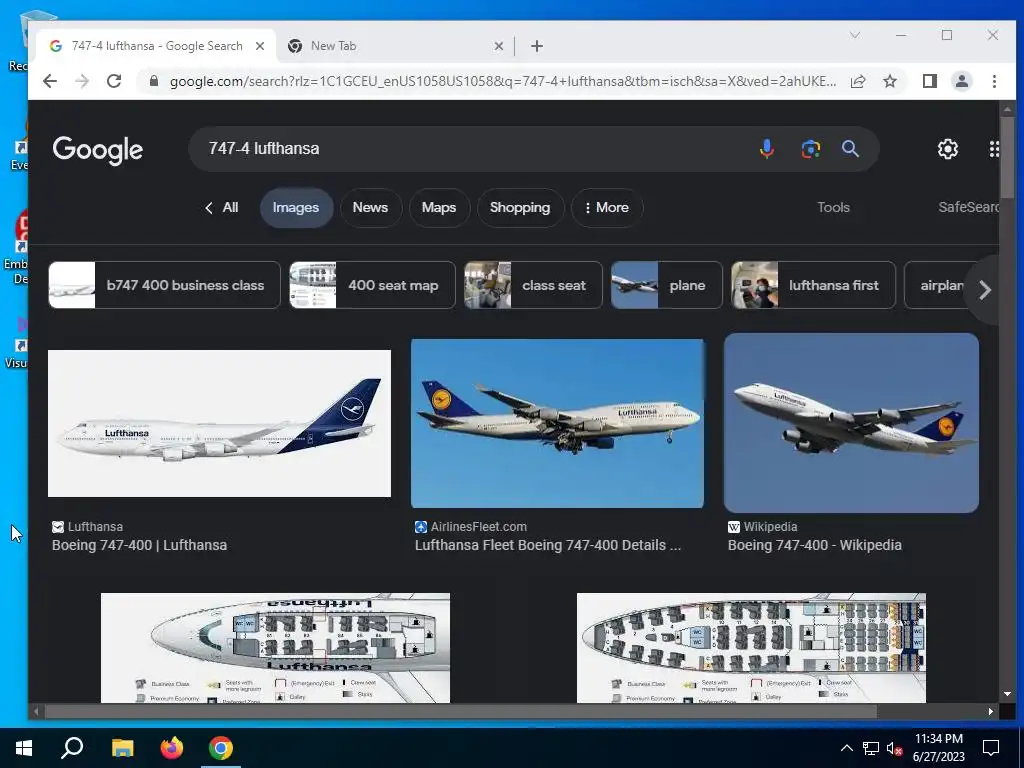The image size is (1024, 768).
Task: Open the SafeSearch setting
Action: [x=968, y=208]
